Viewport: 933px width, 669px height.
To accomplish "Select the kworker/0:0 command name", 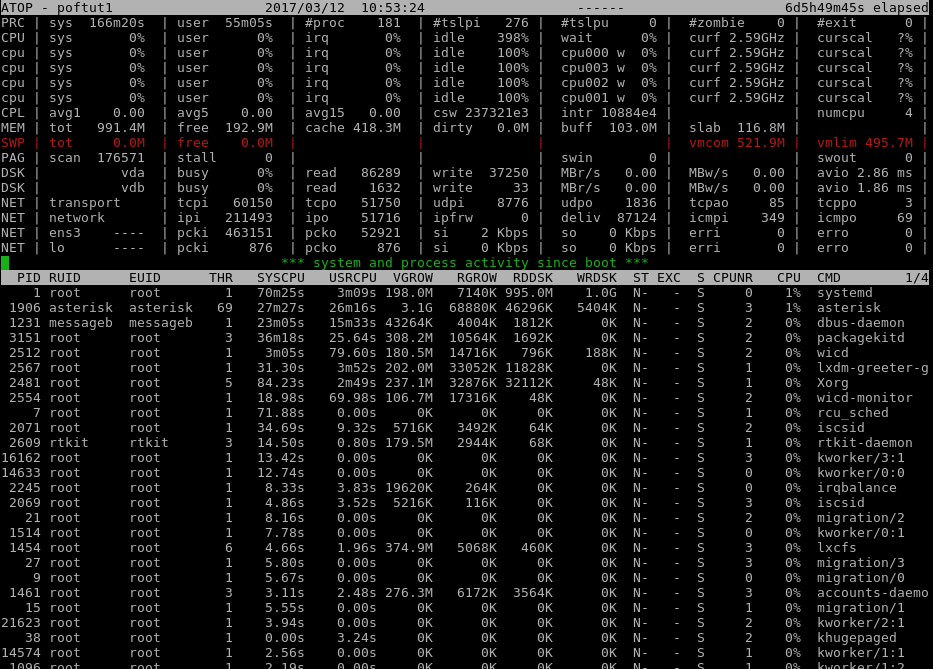I will (861, 473).
